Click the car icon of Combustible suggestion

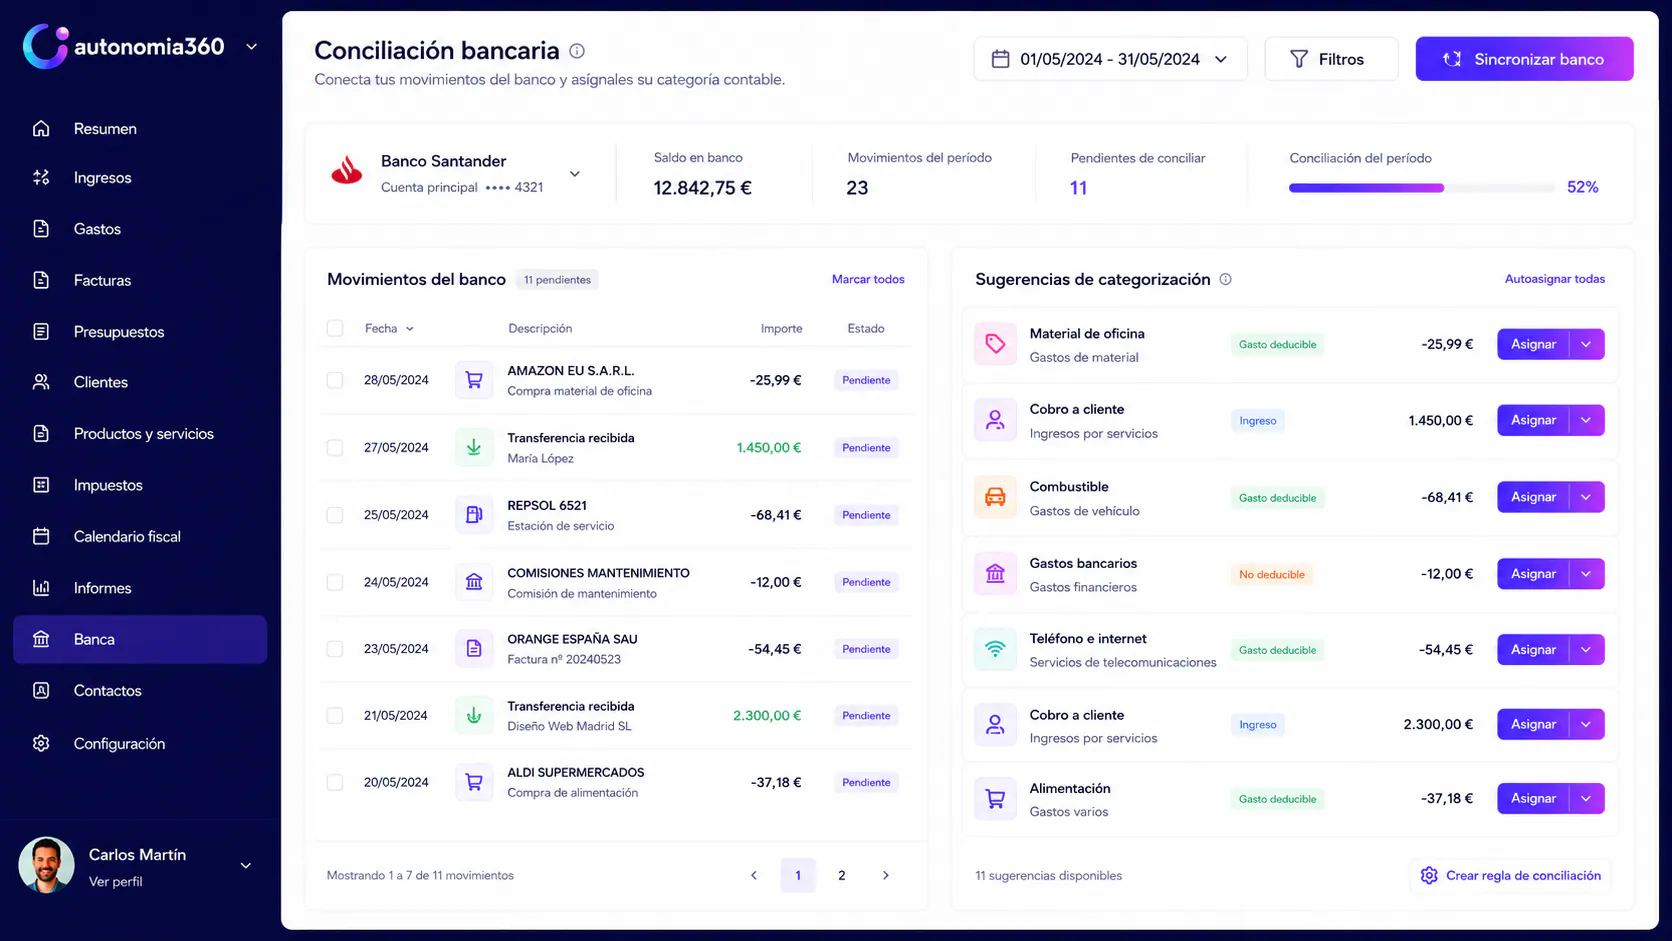(x=995, y=497)
